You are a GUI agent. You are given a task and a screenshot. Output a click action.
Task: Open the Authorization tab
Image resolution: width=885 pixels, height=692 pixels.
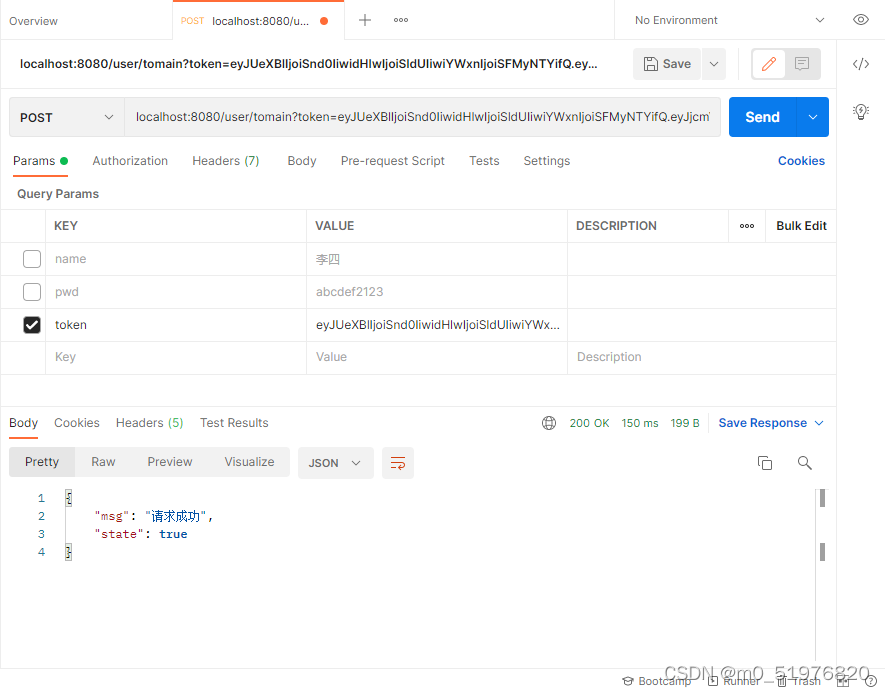130,161
